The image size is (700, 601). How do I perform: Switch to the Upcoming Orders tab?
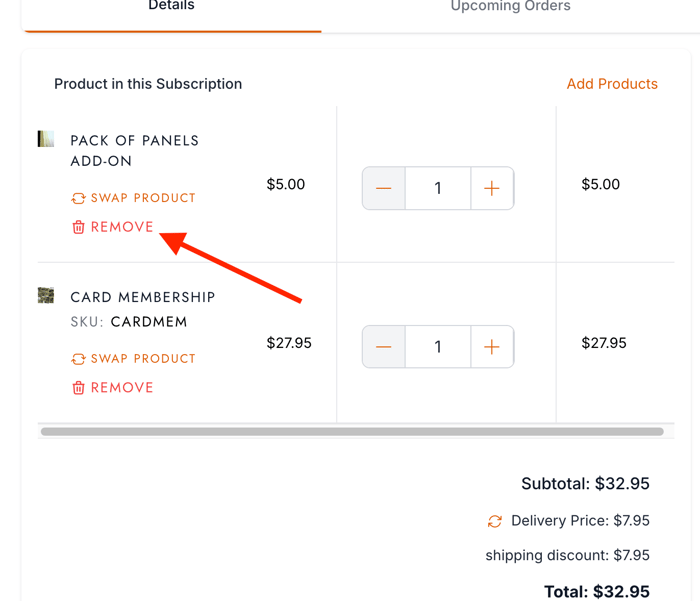point(510,7)
